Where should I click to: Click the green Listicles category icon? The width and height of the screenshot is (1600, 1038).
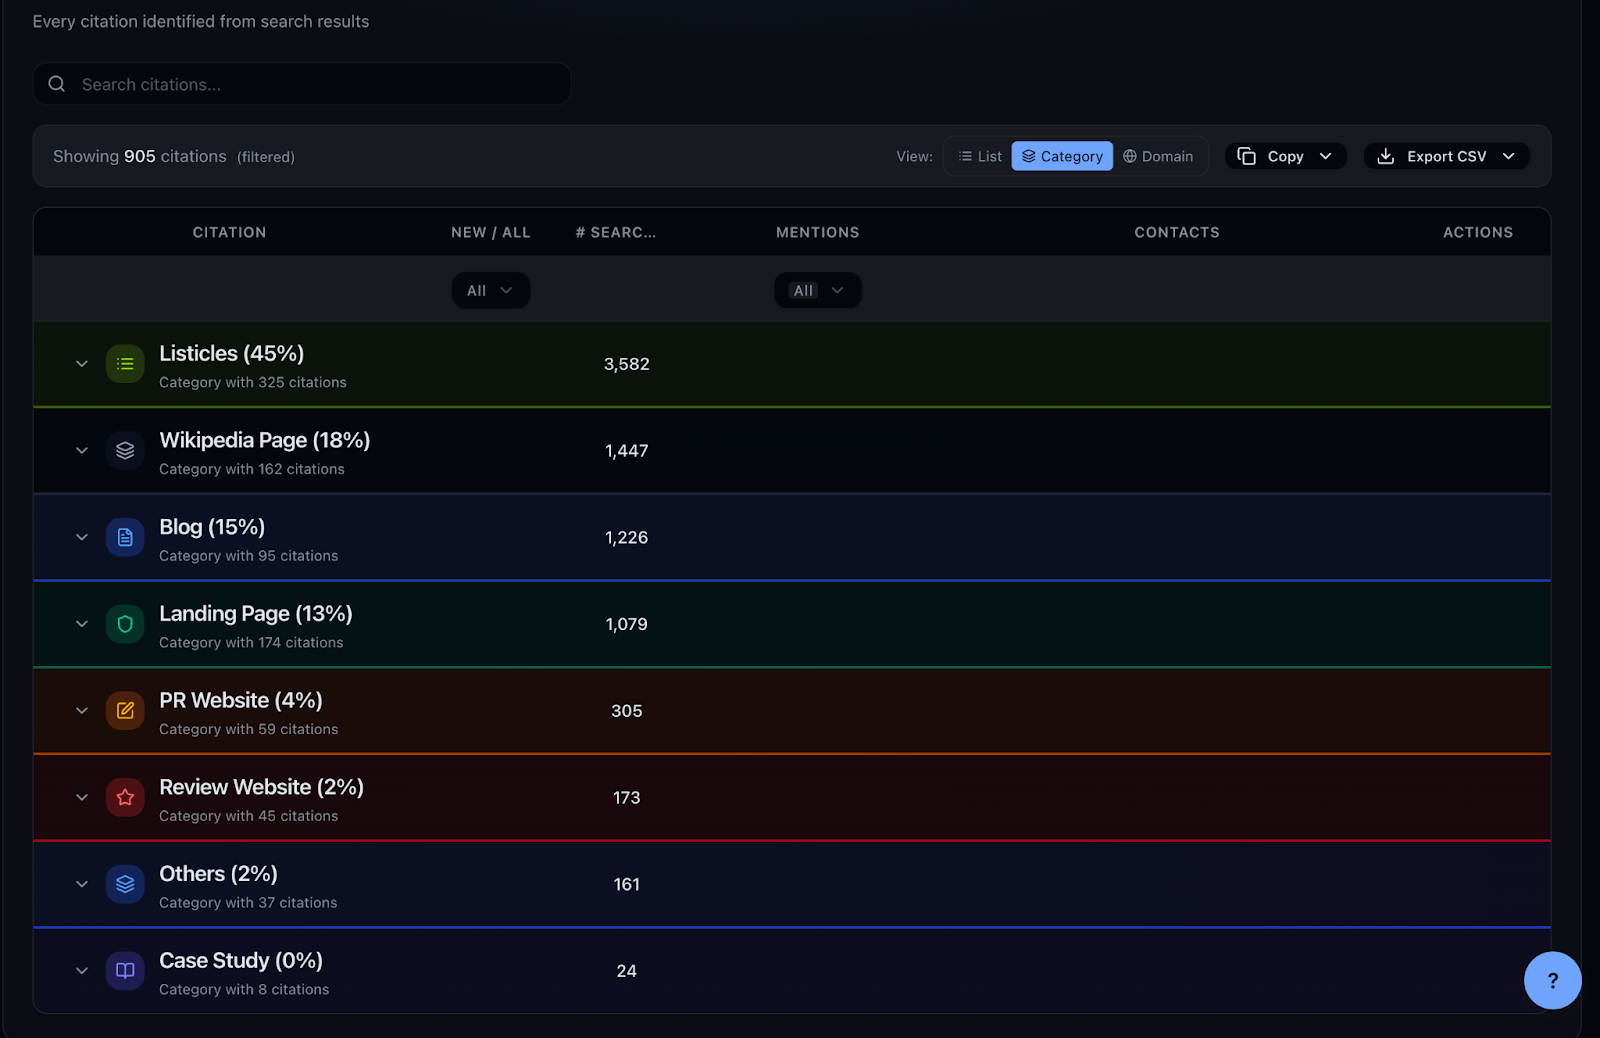(x=125, y=364)
